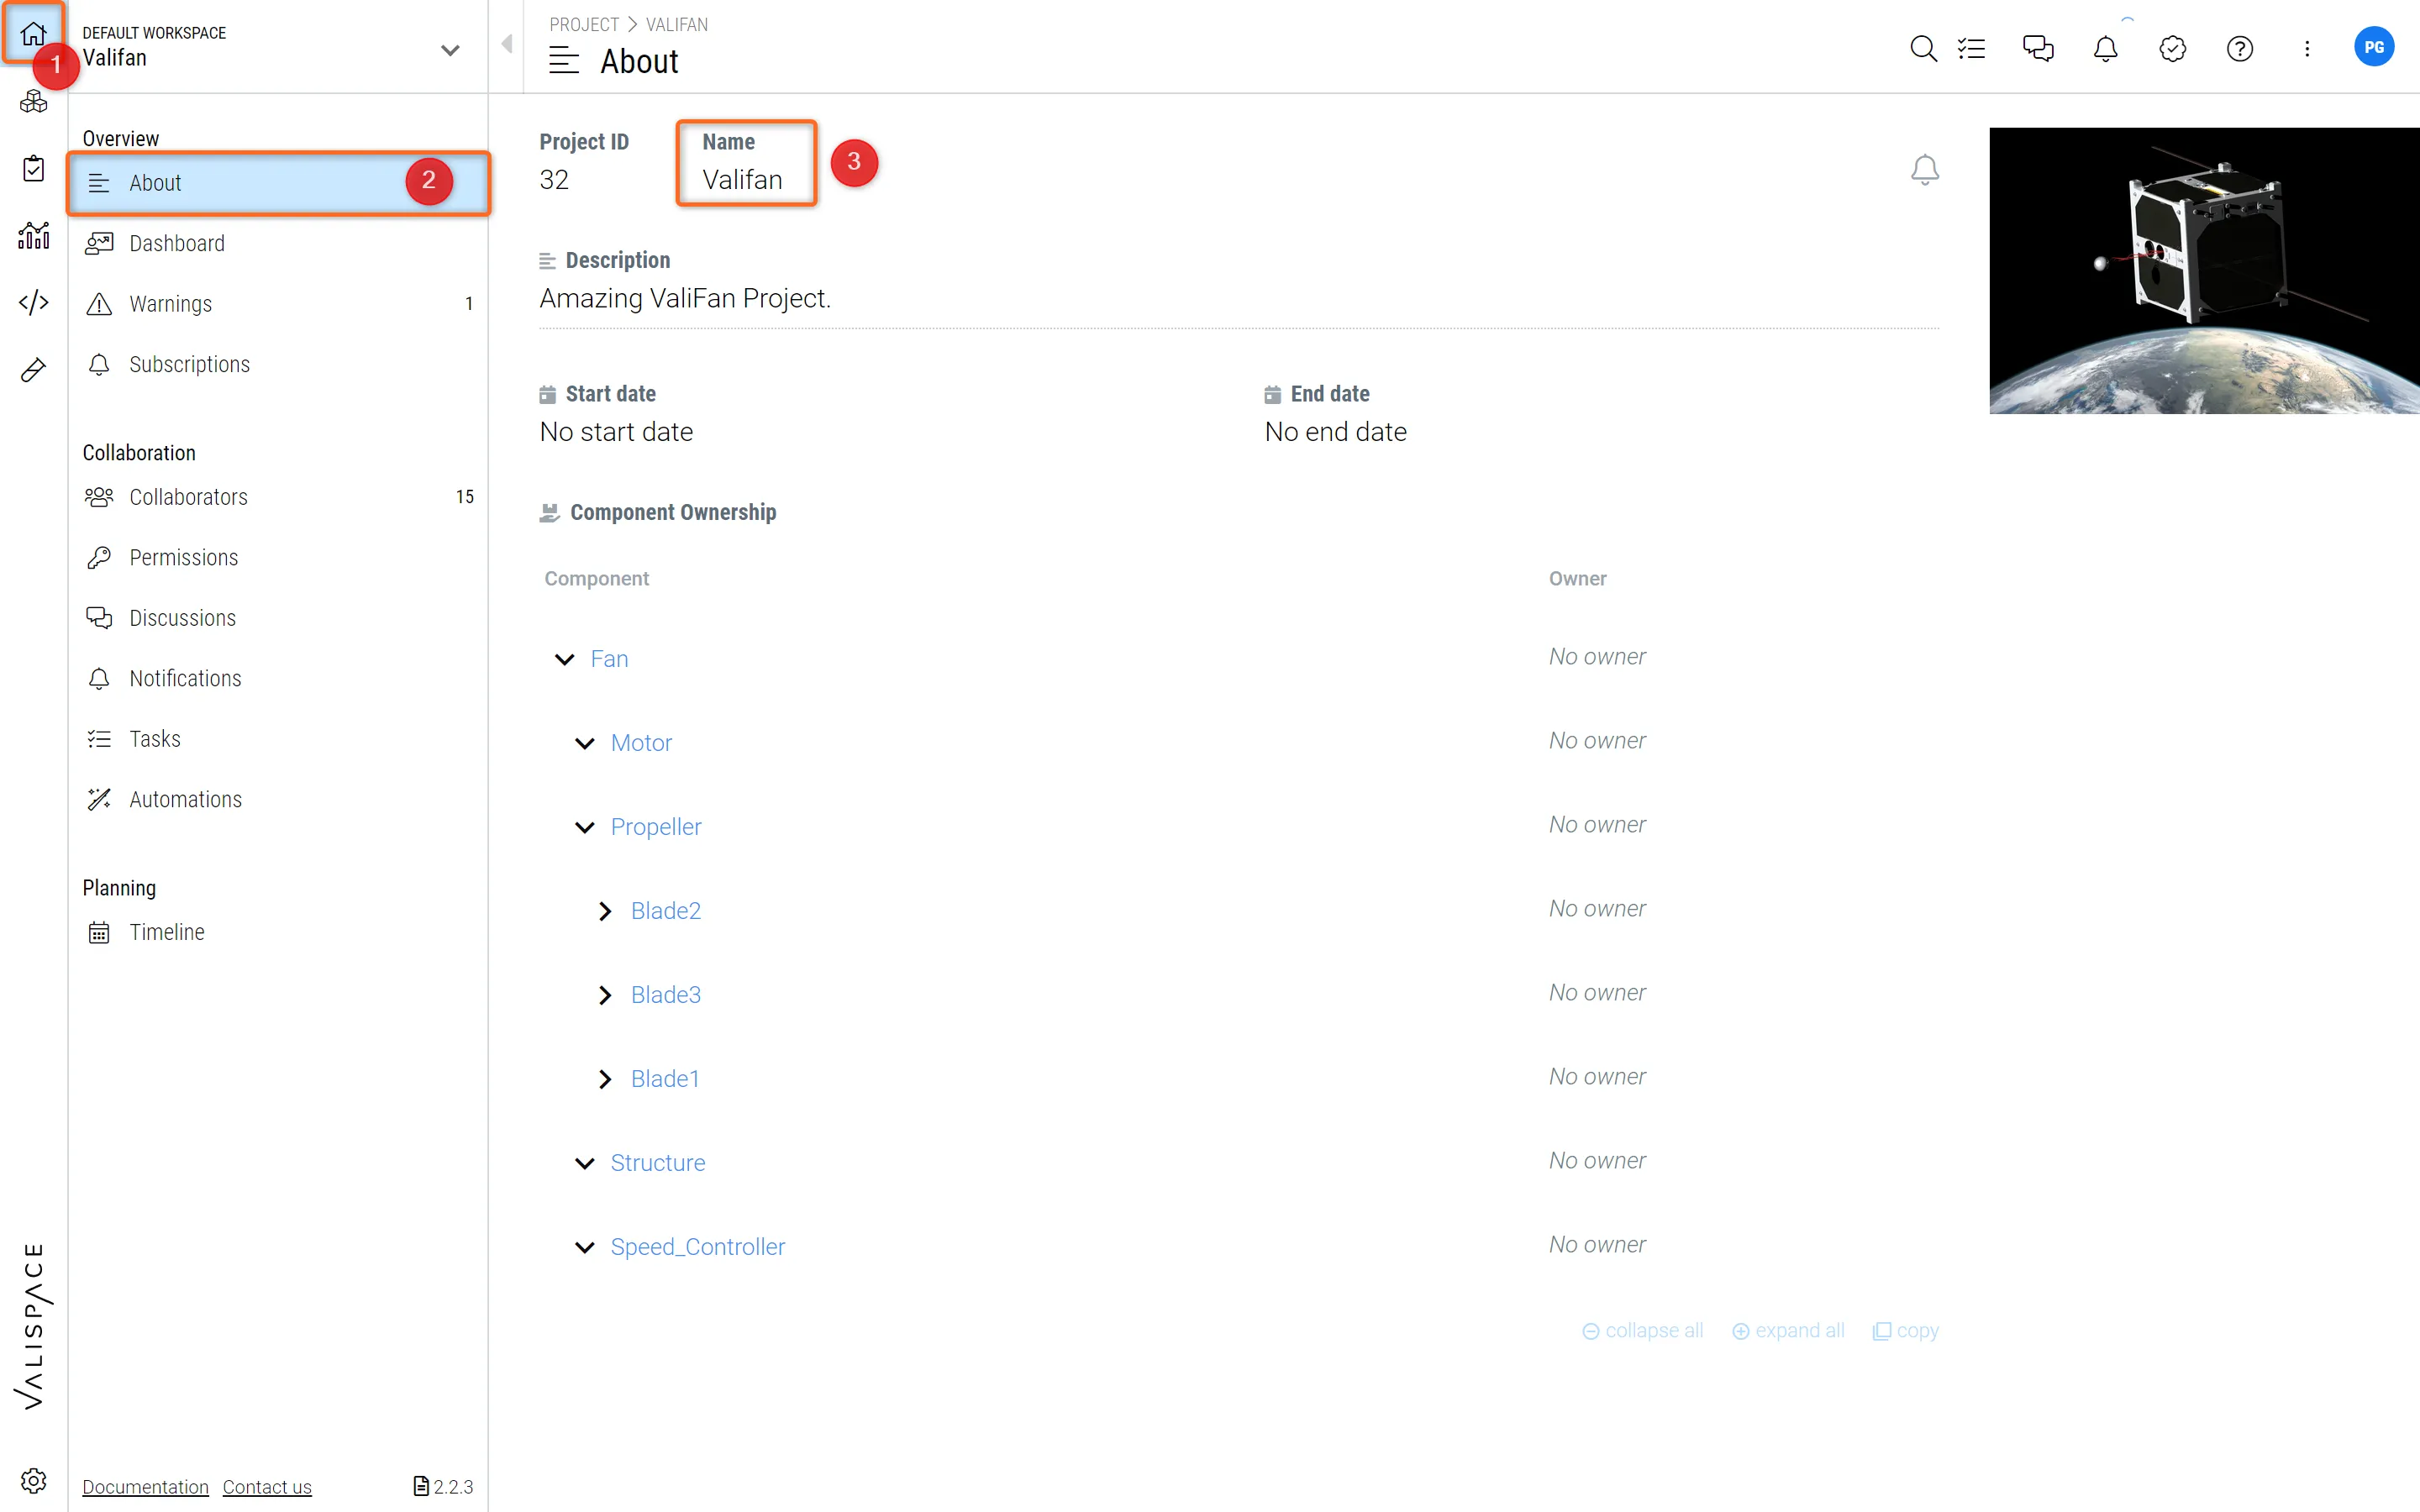Viewport: 2420px width, 1512px height.
Task: Collapse the Fan component tree
Action: click(564, 659)
